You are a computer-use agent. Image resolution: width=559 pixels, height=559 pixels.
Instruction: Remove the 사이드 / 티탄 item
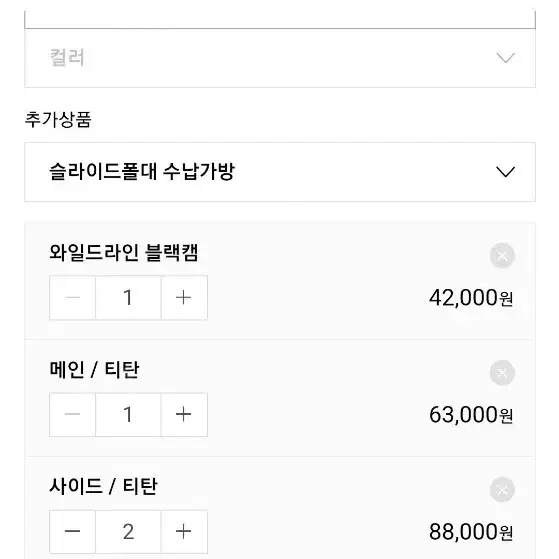[x=502, y=489]
